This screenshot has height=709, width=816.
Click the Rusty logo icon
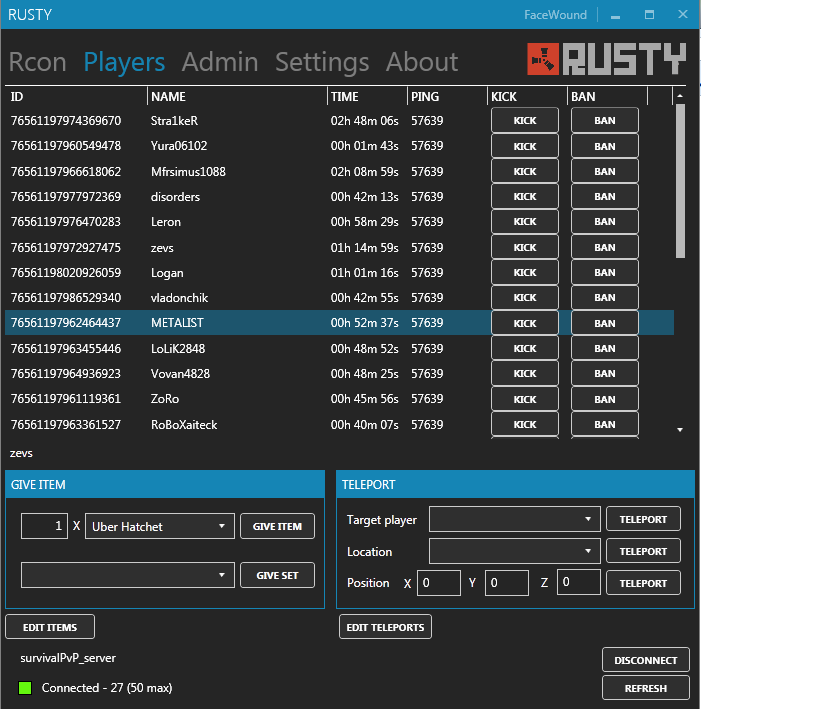(543, 59)
